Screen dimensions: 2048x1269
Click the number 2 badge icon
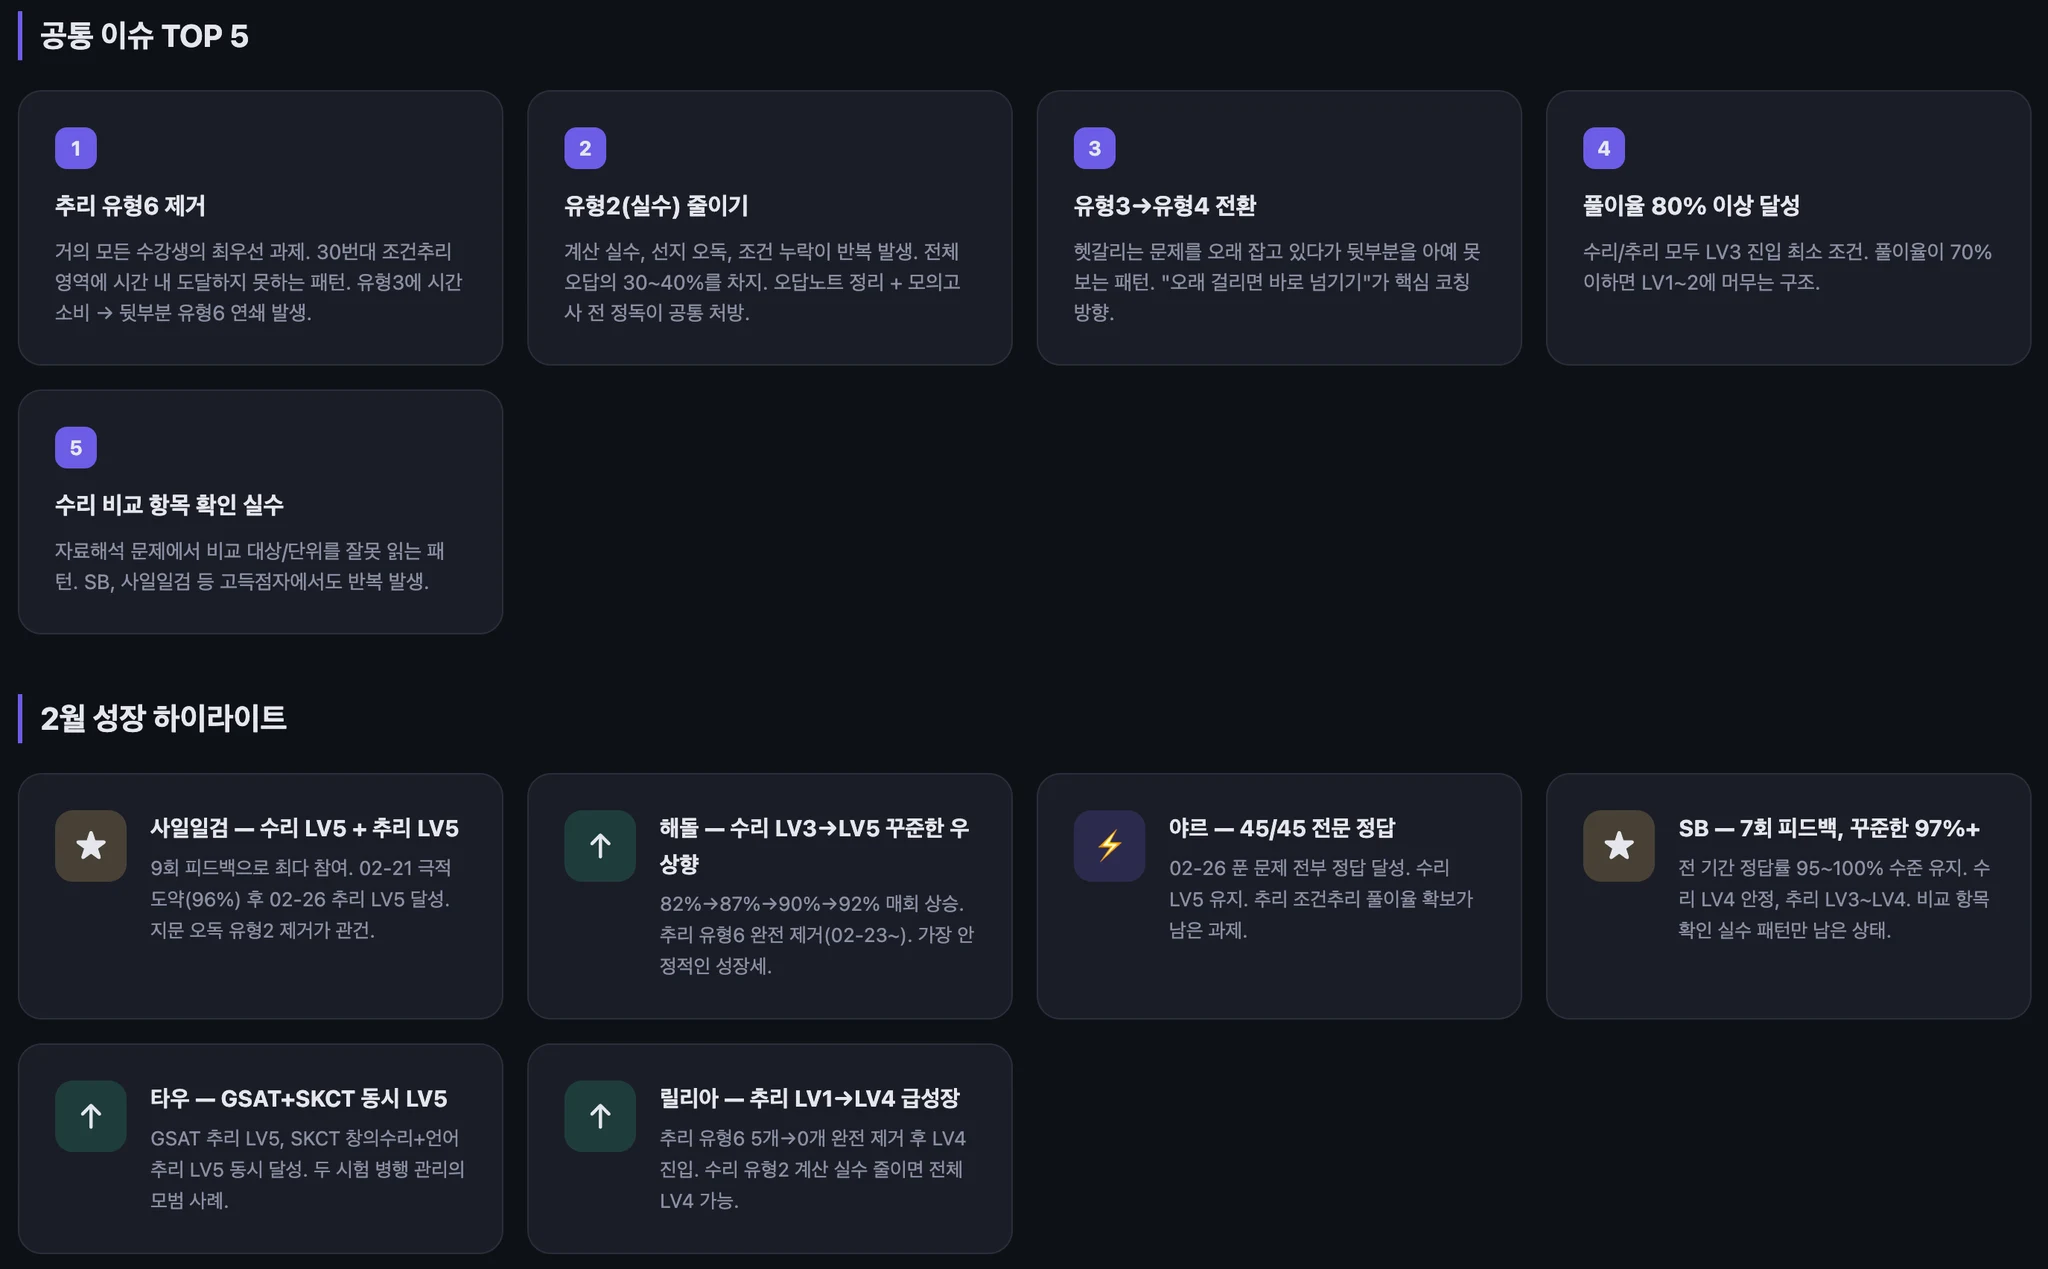pyautogui.click(x=585, y=149)
